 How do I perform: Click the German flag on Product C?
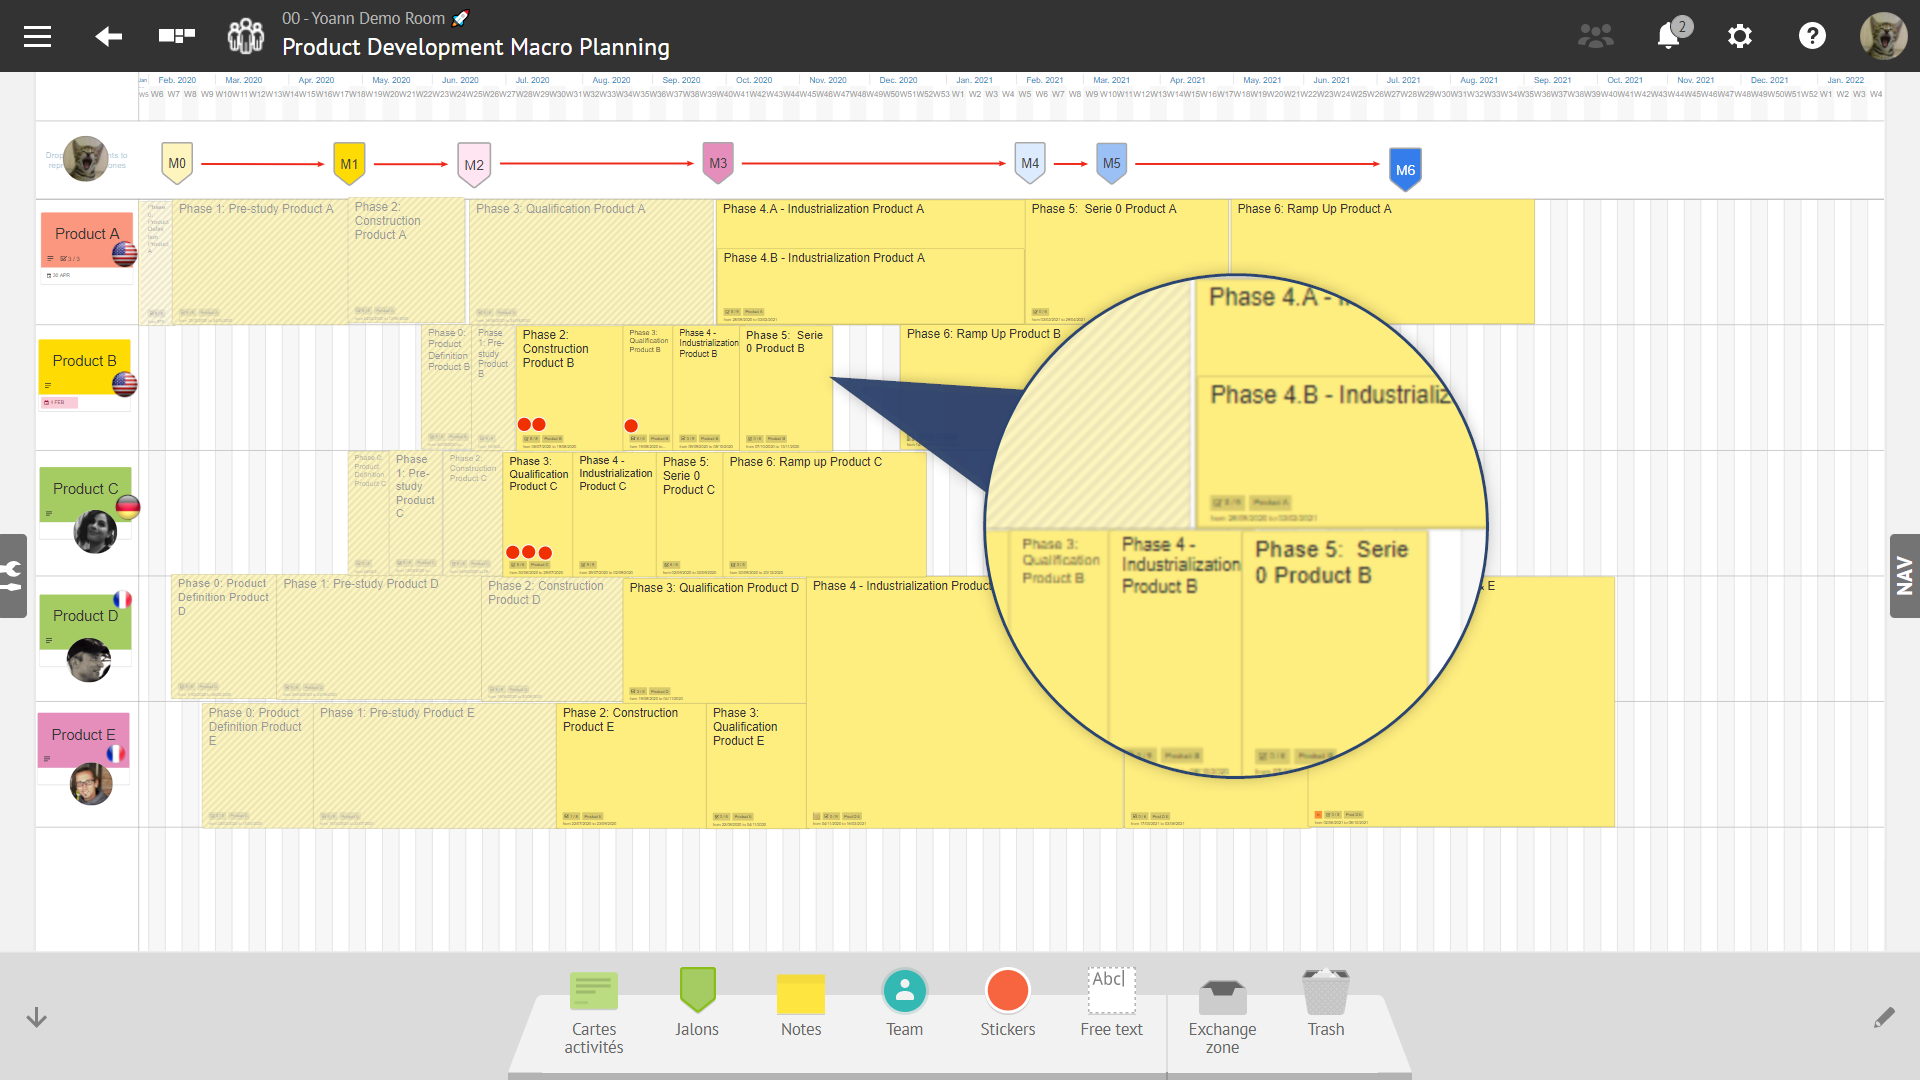128,507
